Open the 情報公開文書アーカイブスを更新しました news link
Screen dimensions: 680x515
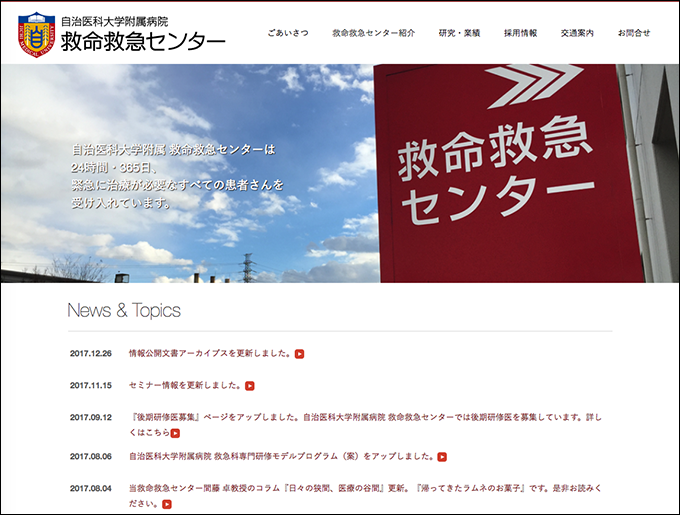point(210,353)
